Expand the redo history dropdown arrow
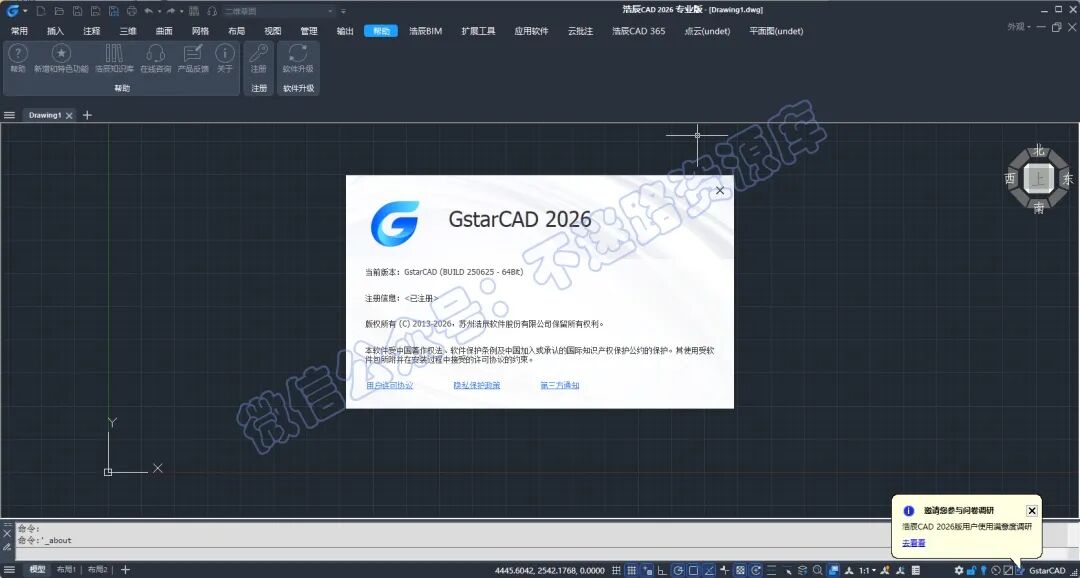Image resolution: width=1080 pixels, height=578 pixels. [182, 11]
